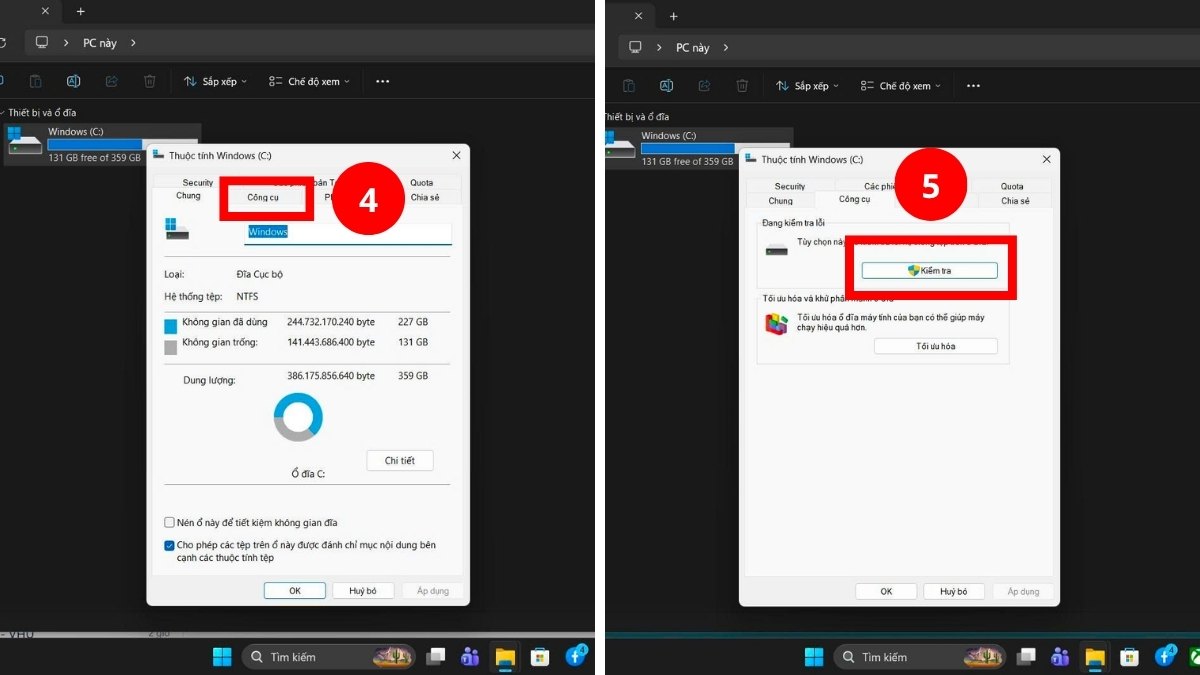Switch to Chia sẻ tab in right dialog

pos(1015,200)
